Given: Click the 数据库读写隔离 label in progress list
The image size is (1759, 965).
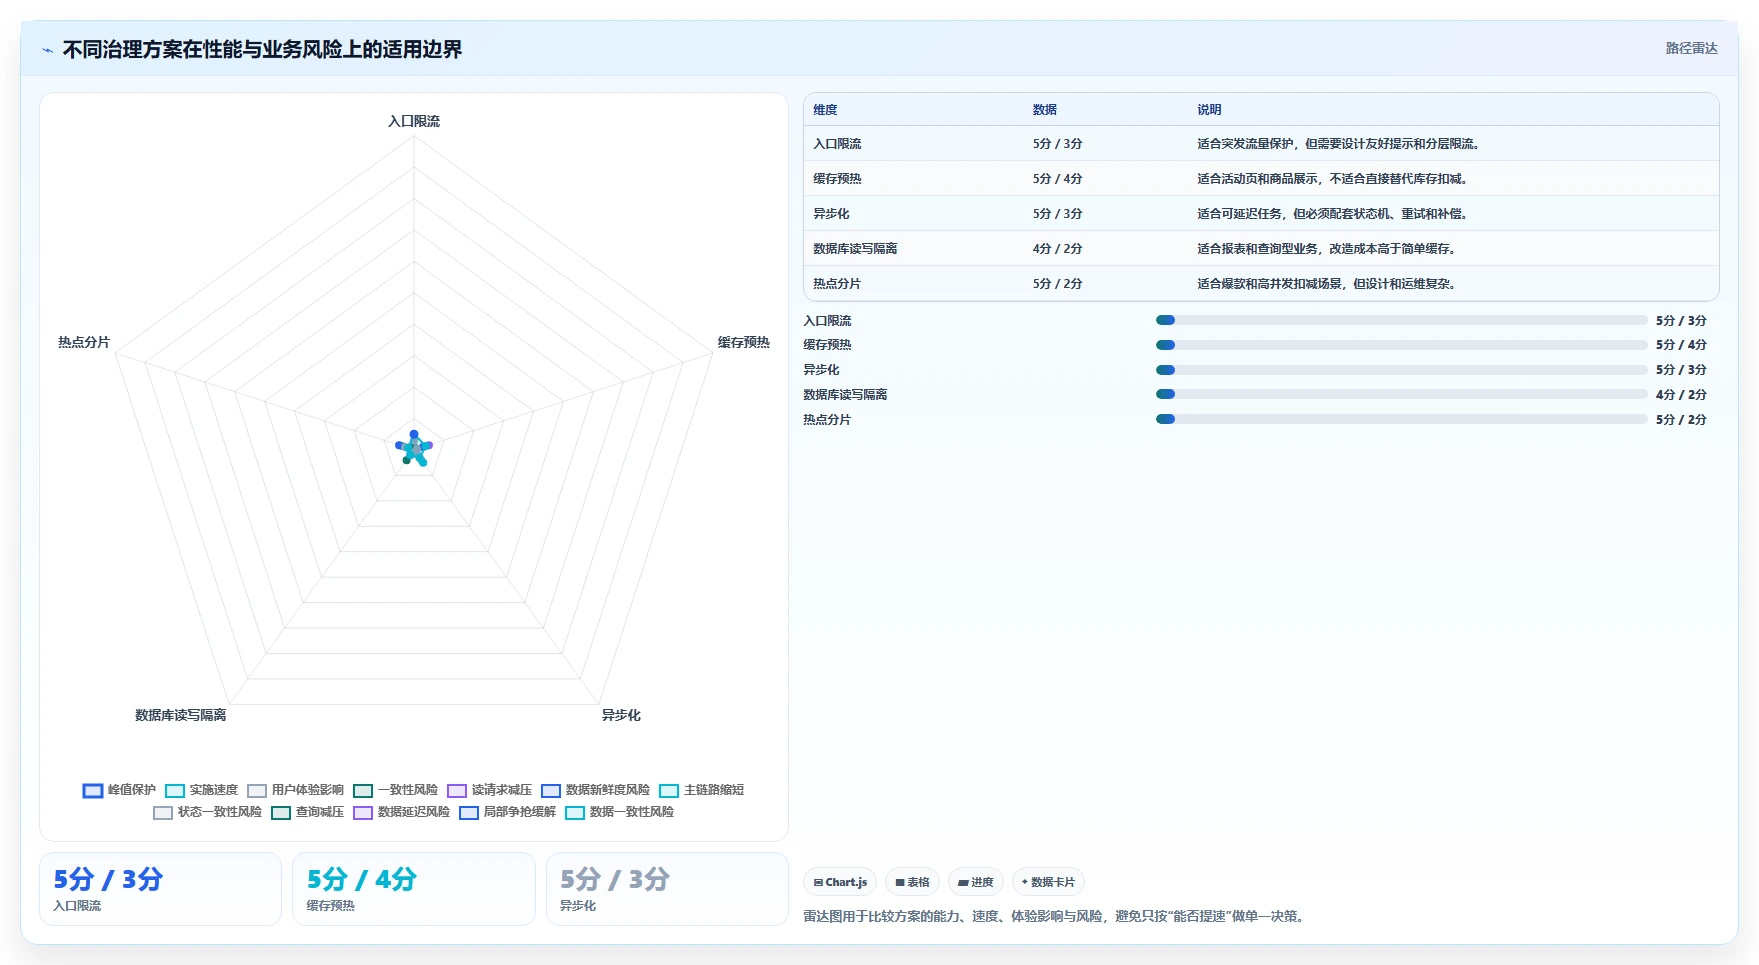Looking at the screenshot, I should coord(845,395).
